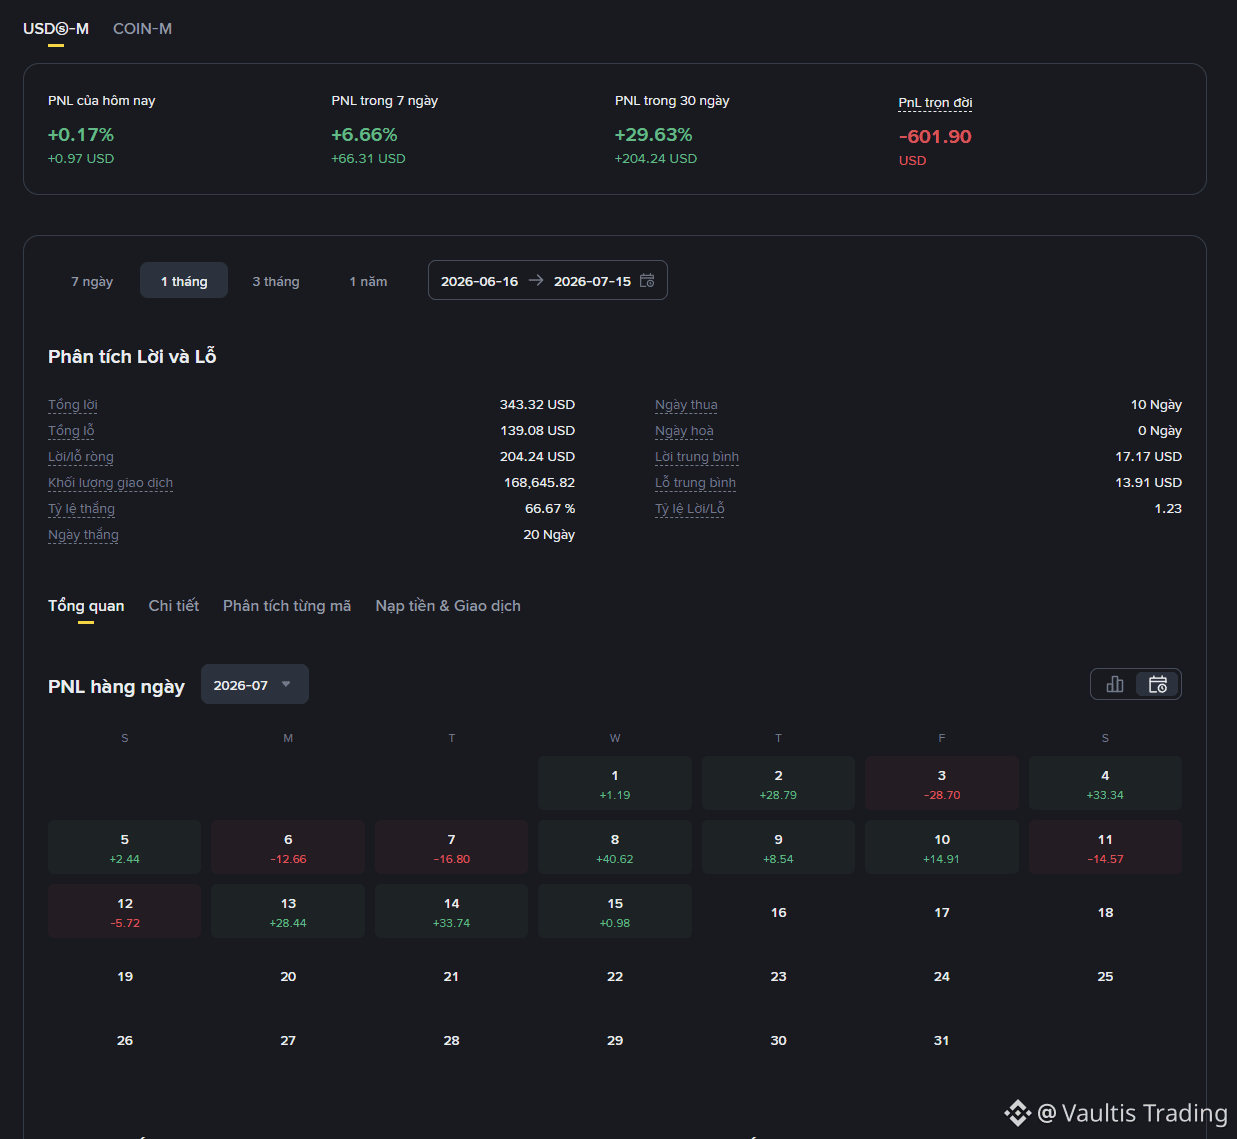1237x1139 pixels.
Task: Click the Ngày thắng label
Action: click(x=83, y=535)
